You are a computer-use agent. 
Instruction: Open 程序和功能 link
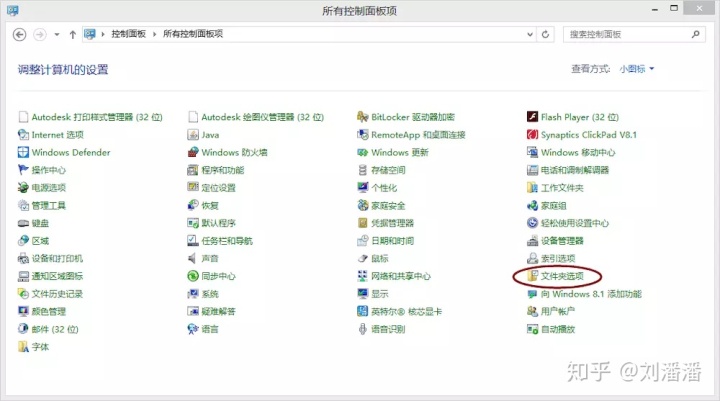tap(223, 170)
